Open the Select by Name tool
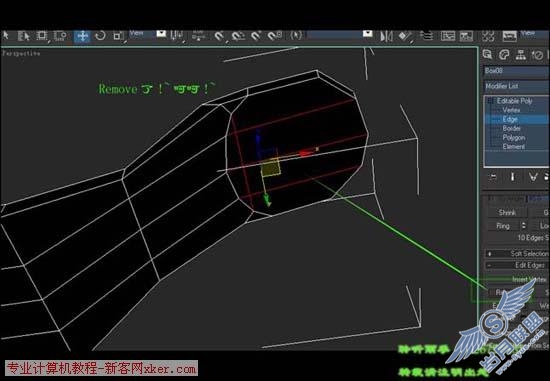The image size is (550, 381). pos(24,36)
